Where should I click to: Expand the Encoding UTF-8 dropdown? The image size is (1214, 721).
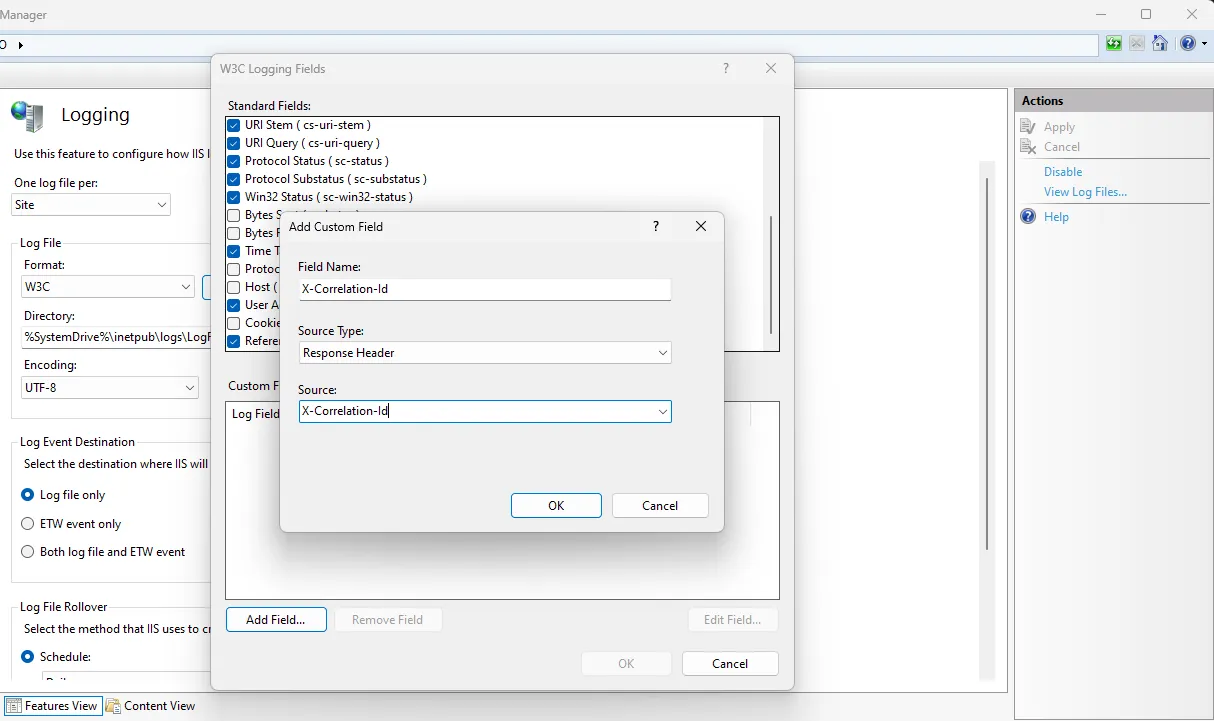pos(190,387)
